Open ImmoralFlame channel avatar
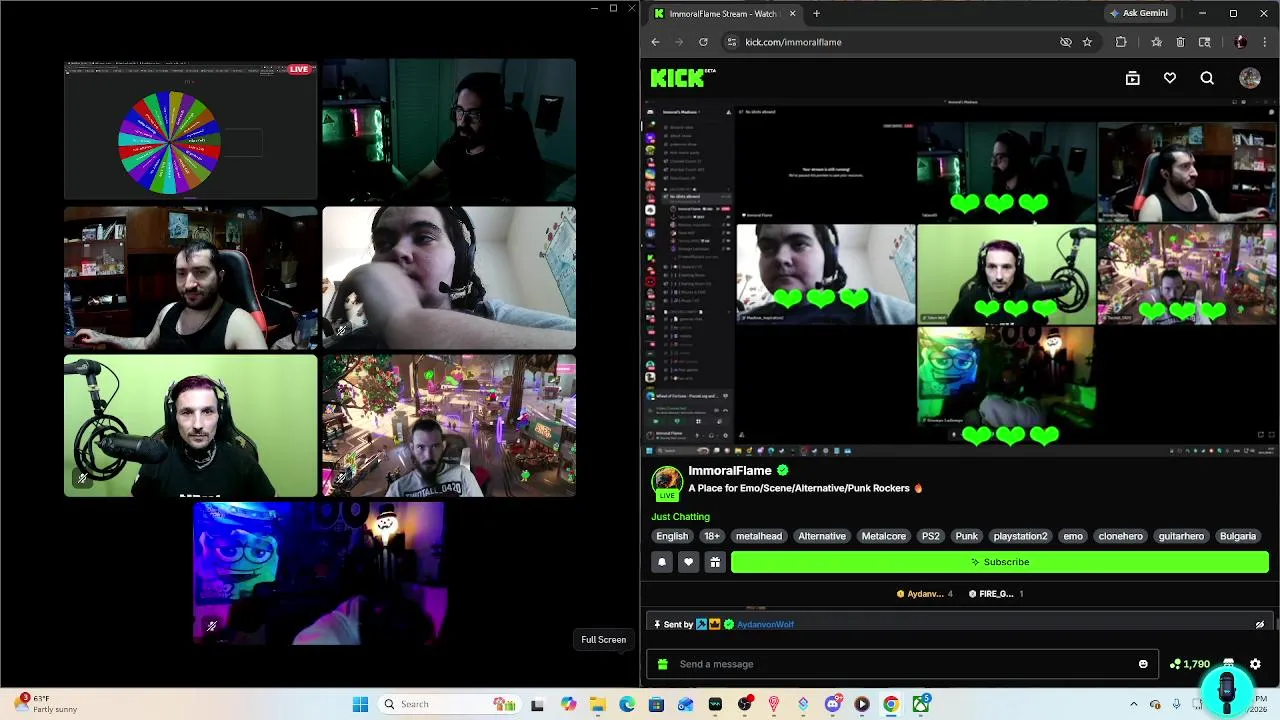The height and width of the screenshot is (720, 1280). [667, 480]
